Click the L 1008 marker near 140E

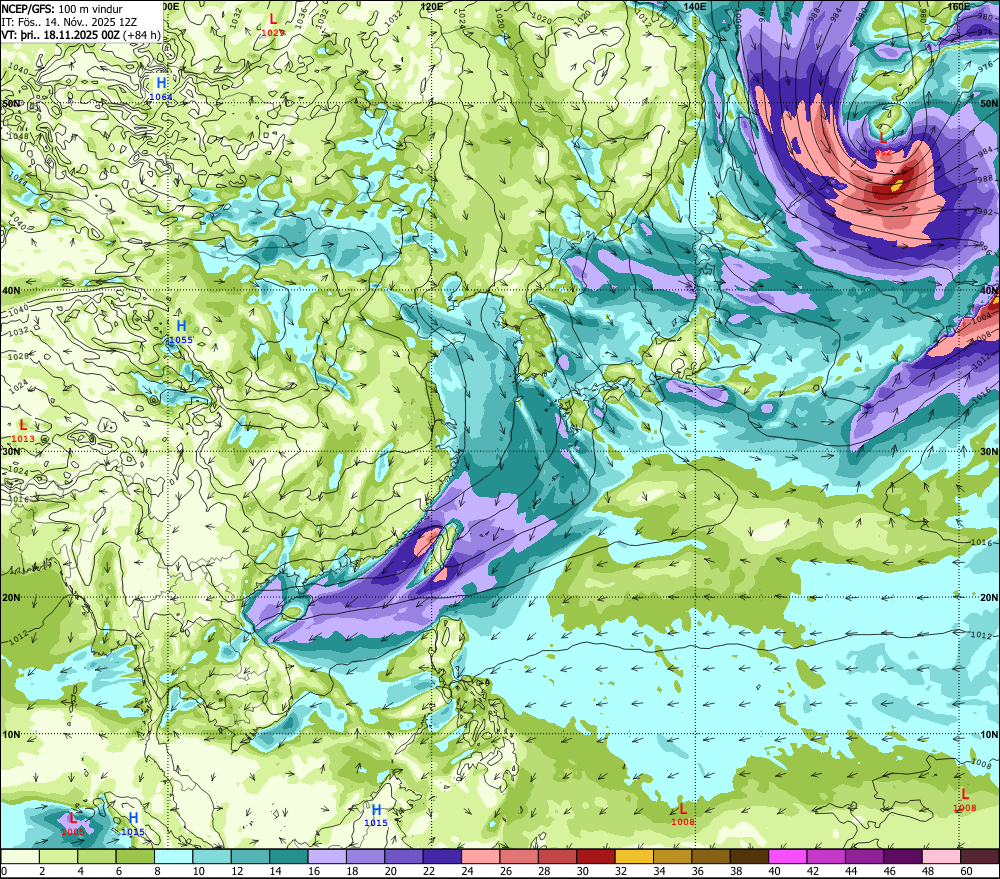coord(682,814)
